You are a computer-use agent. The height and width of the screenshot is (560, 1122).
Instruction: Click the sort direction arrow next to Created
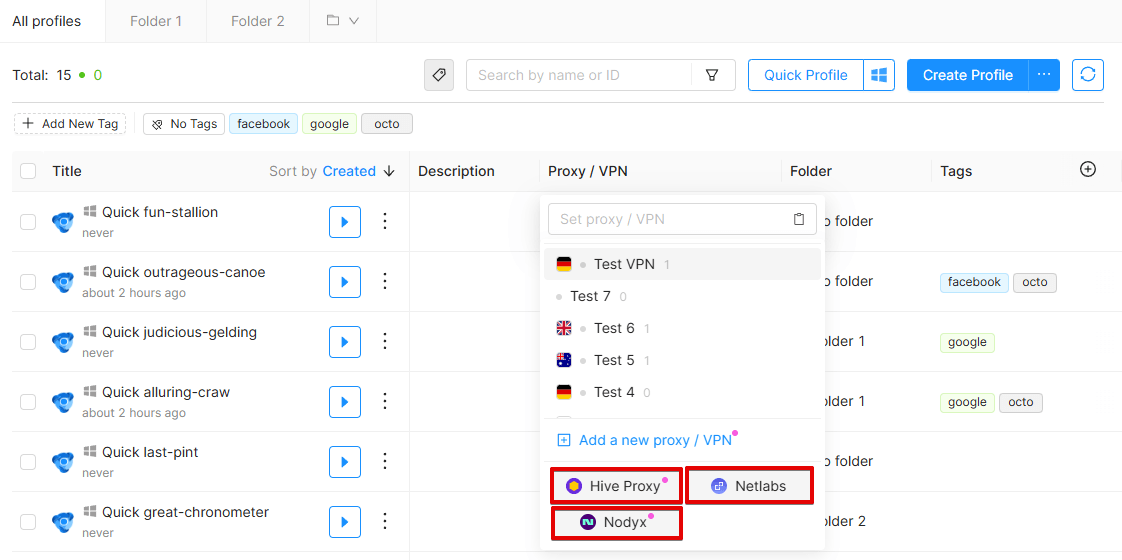tap(389, 171)
